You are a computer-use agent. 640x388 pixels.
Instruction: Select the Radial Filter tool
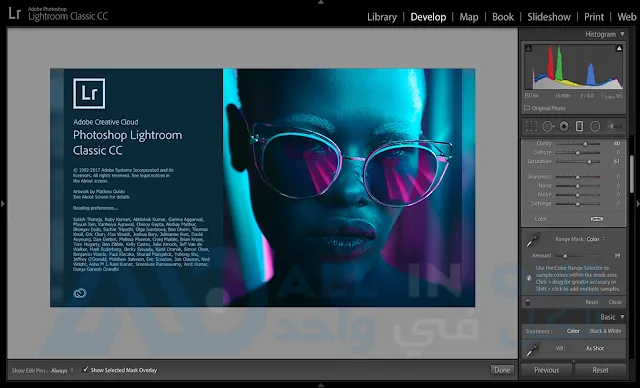(x=595, y=126)
